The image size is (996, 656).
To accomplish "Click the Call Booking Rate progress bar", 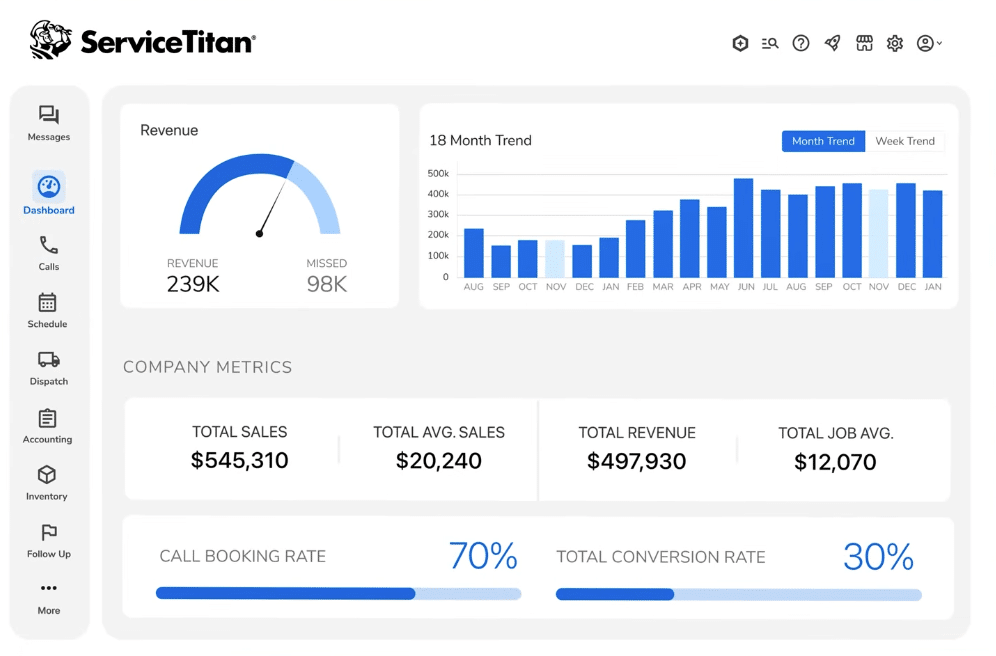I will (339, 594).
